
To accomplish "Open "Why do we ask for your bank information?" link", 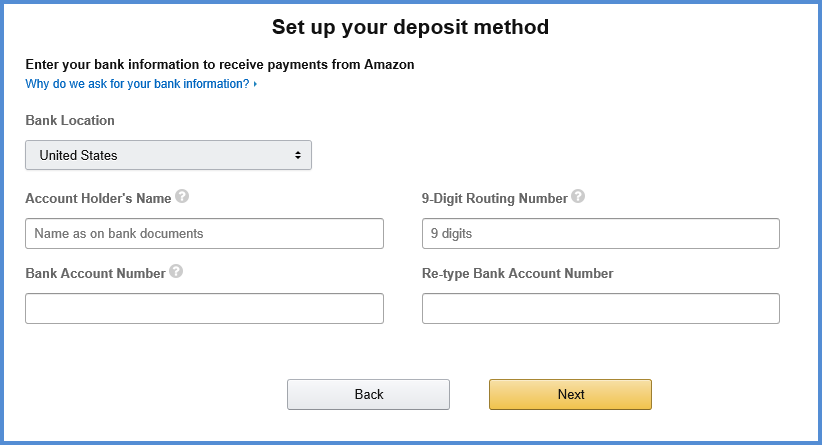I will click(x=137, y=84).
